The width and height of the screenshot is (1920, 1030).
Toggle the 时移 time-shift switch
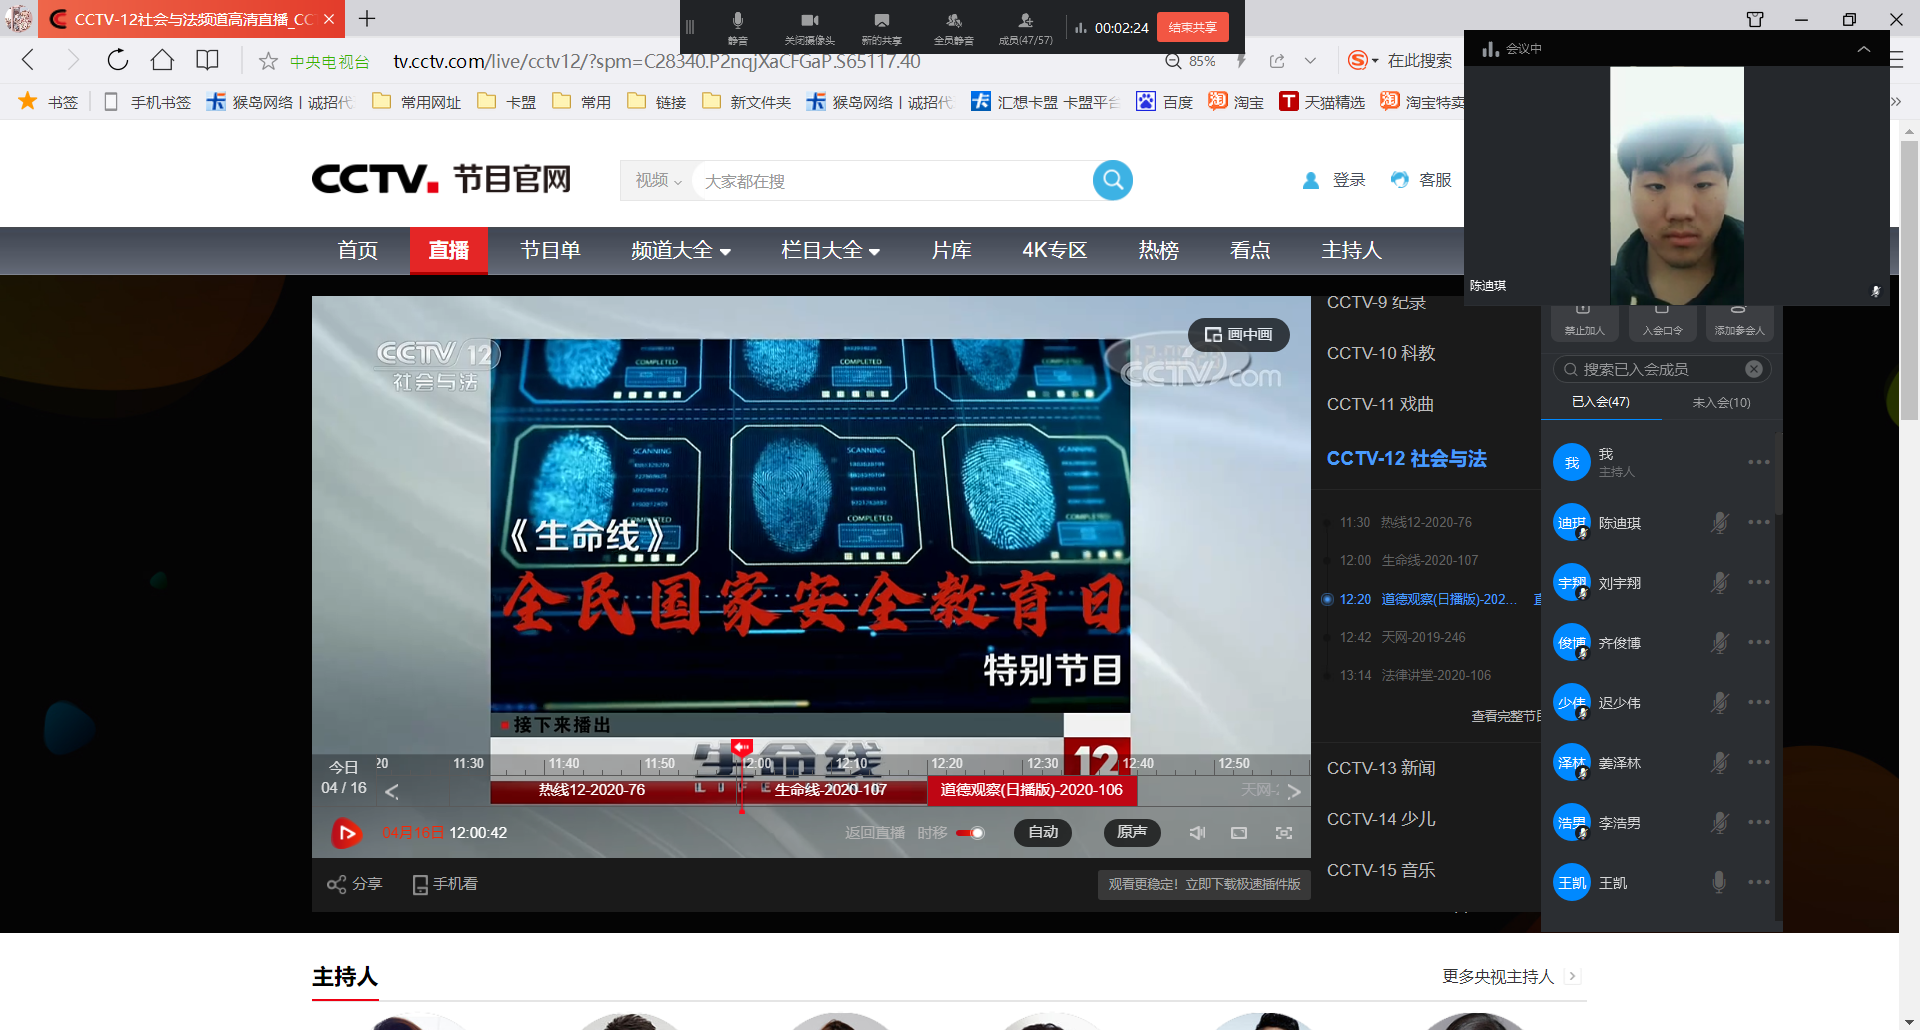(x=970, y=833)
